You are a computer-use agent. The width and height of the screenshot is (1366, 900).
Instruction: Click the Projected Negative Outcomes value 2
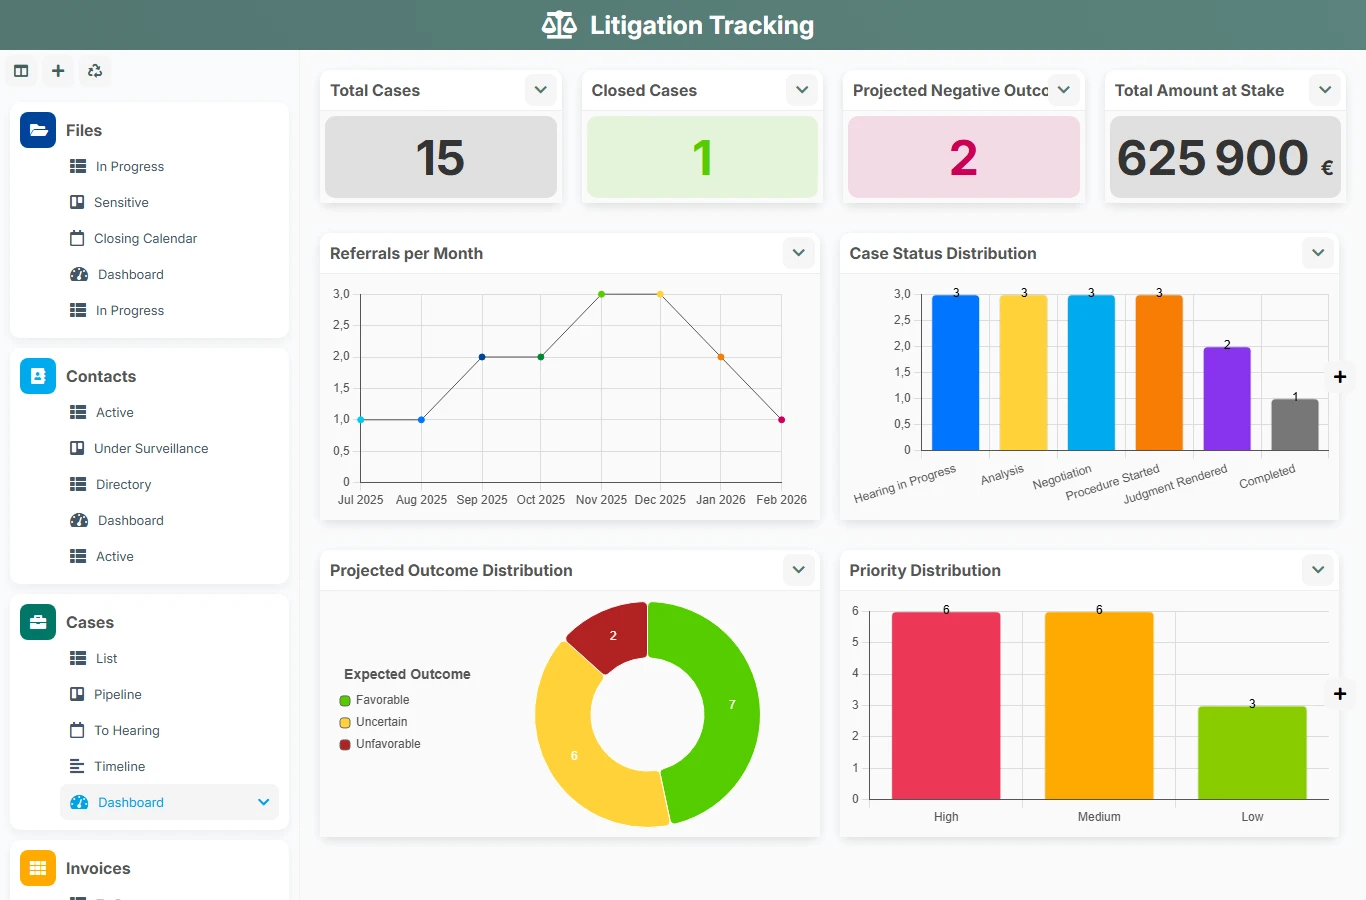(963, 158)
